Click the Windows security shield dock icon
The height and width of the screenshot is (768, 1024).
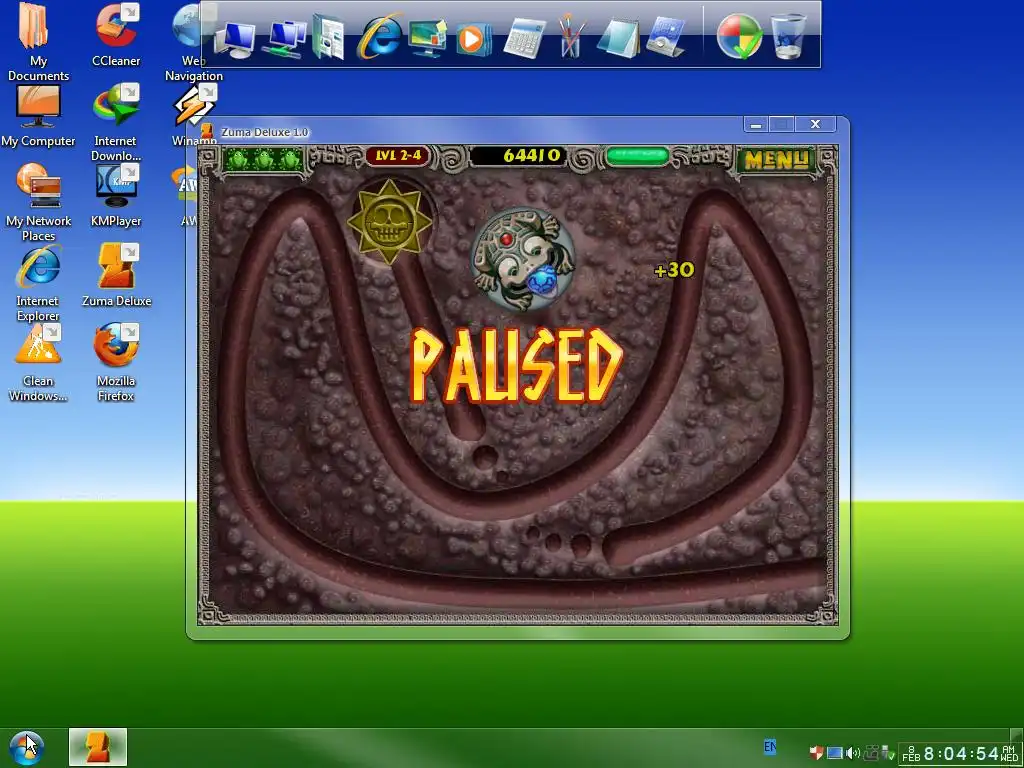[x=739, y=37]
